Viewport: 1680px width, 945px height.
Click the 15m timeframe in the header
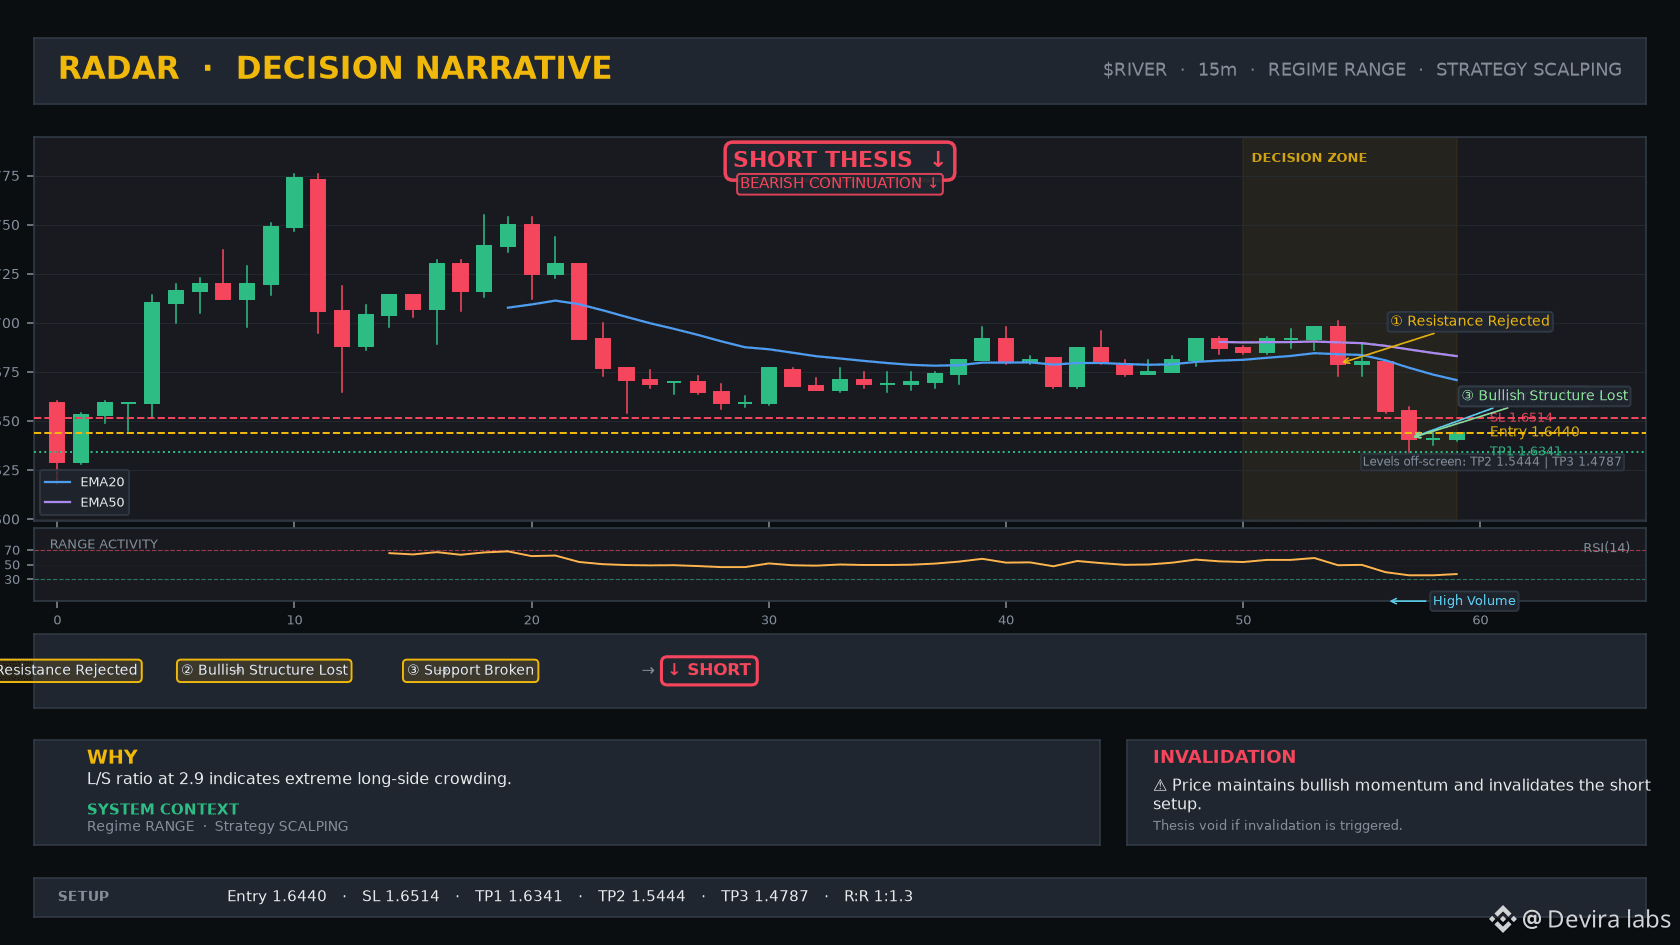[x=1217, y=70]
